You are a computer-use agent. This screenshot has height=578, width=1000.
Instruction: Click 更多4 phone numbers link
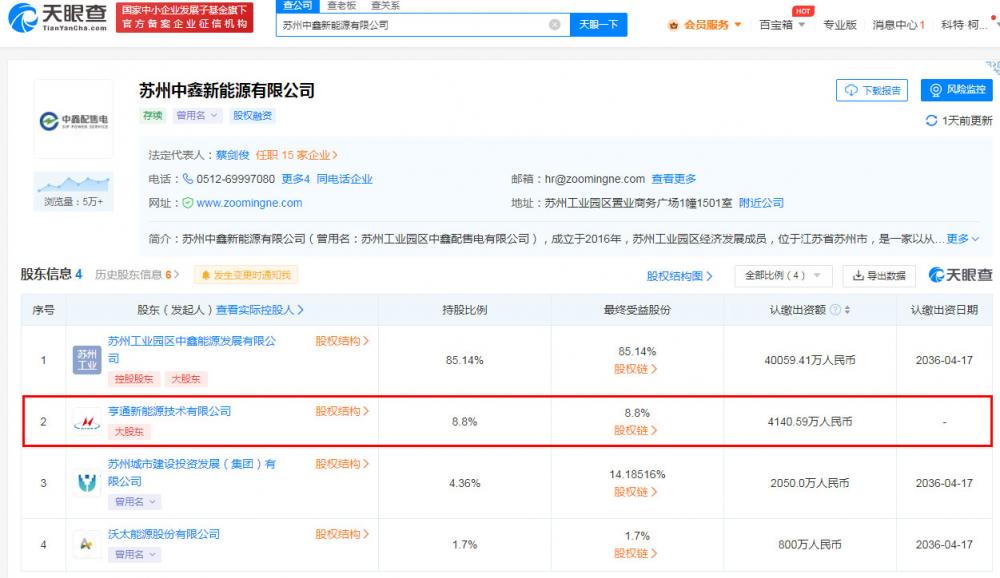pos(296,179)
